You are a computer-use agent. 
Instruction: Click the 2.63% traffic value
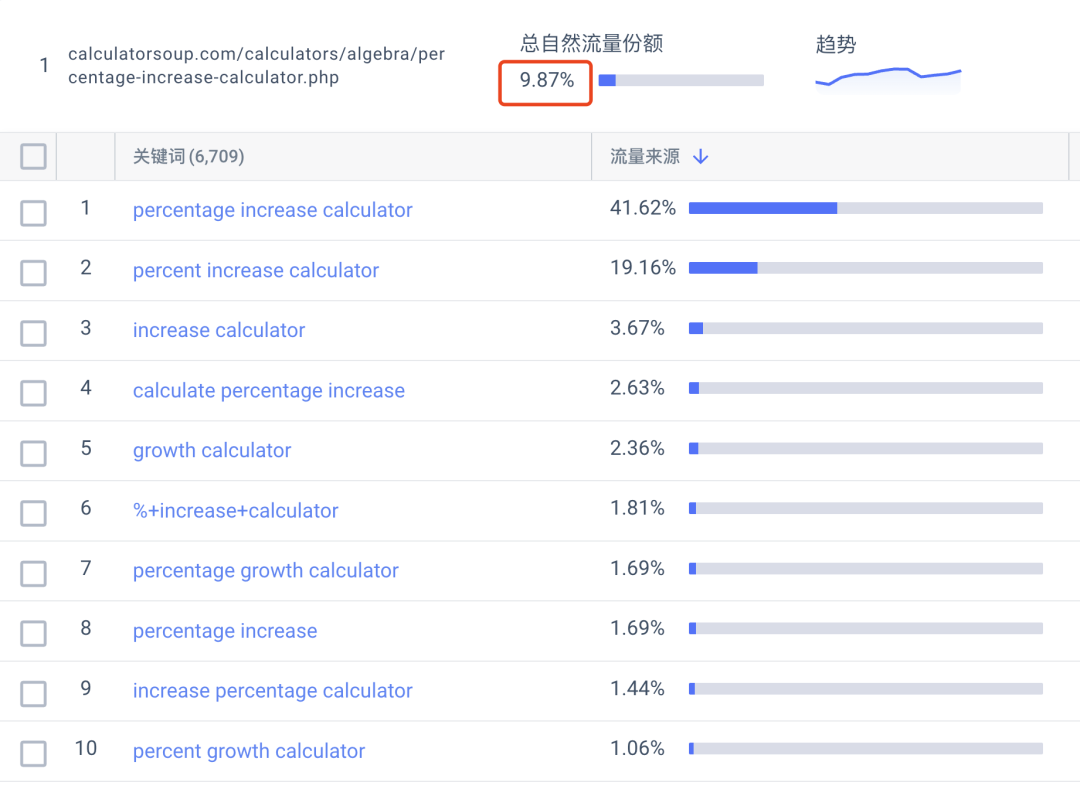click(x=637, y=388)
